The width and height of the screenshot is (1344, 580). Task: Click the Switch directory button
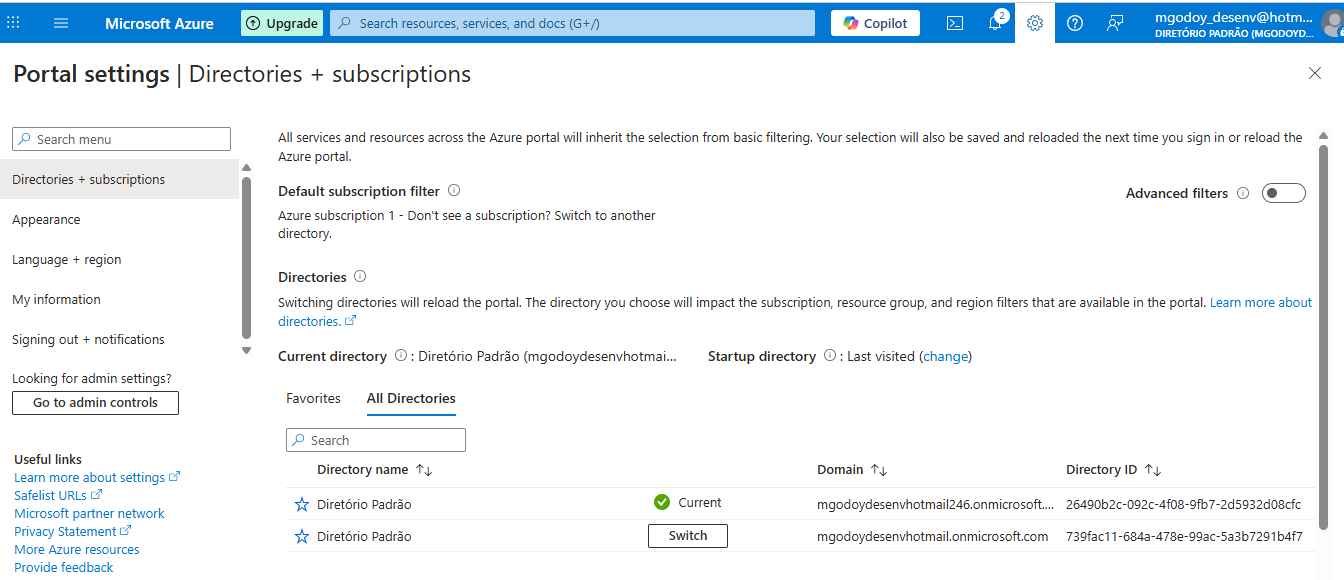[688, 536]
